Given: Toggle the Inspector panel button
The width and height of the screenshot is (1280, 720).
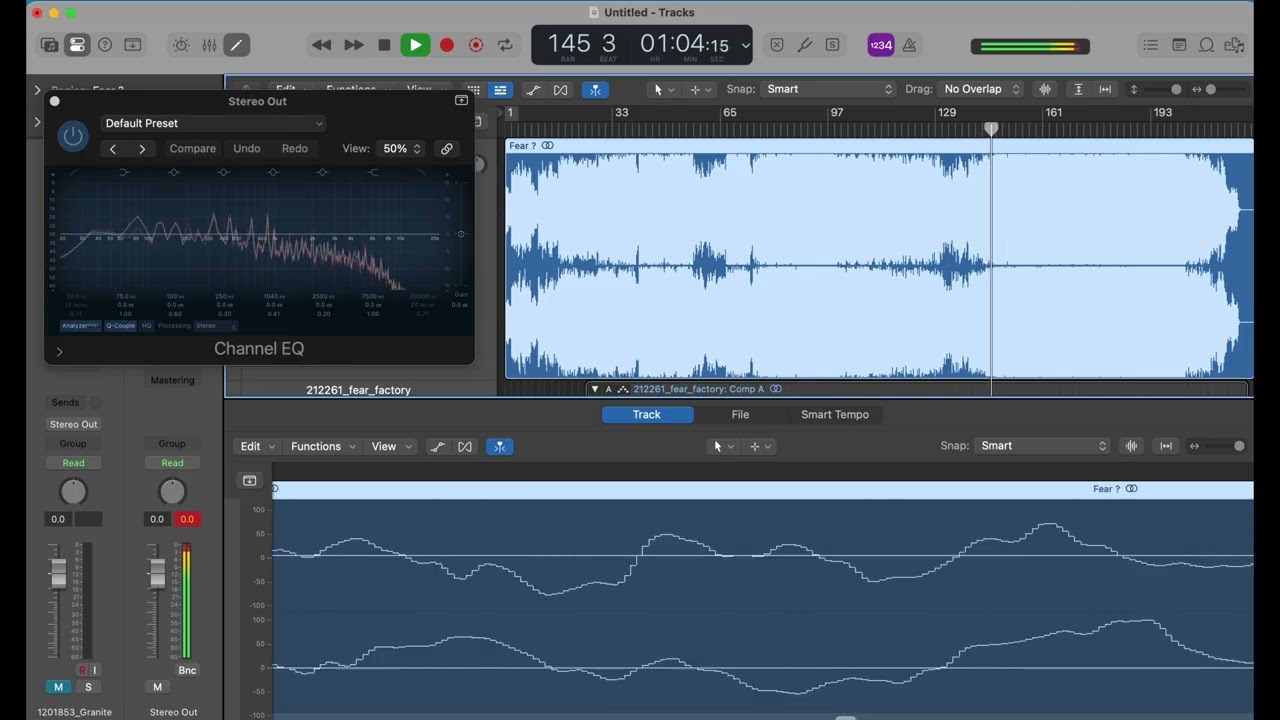Looking at the screenshot, I should click(77, 45).
